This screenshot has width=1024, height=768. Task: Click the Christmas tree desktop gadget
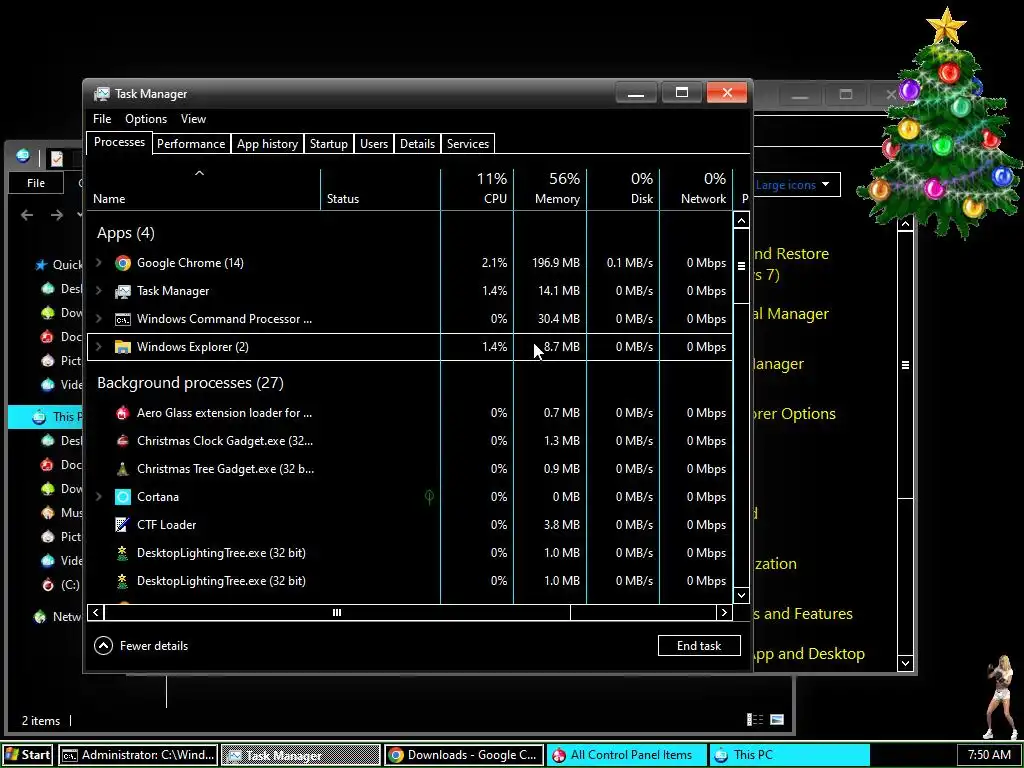click(940, 124)
